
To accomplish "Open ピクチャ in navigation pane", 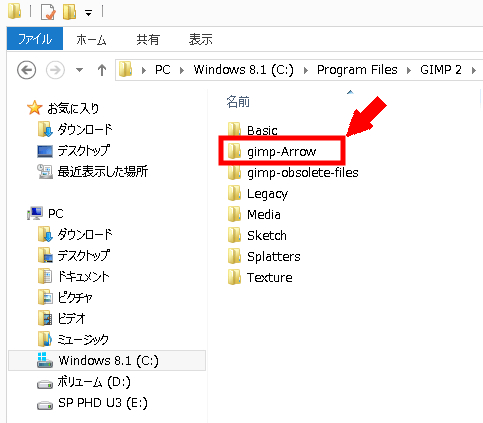I will (x=75, y=298).
